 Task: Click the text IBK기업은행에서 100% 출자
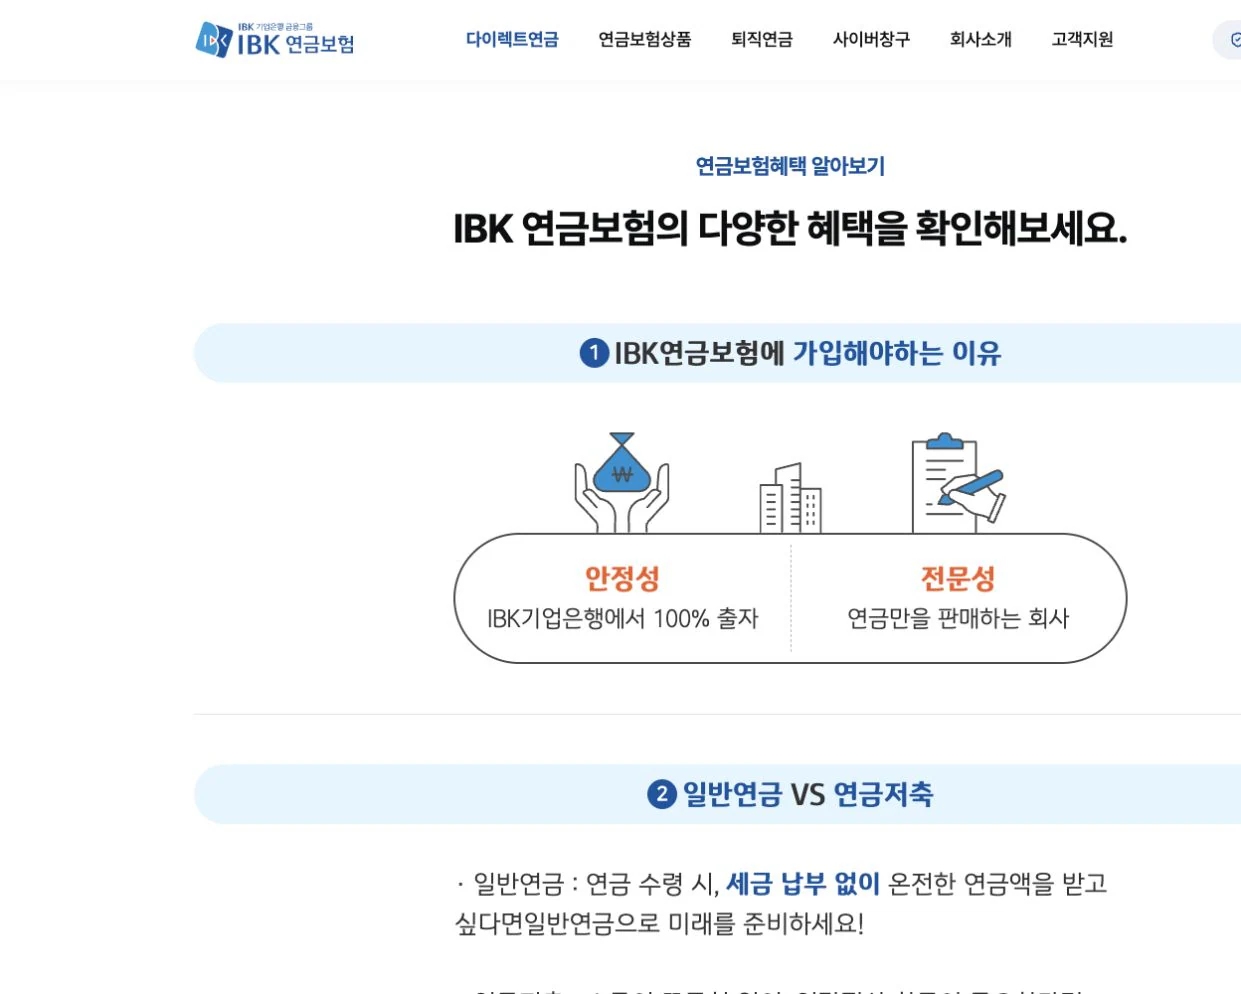click(x=622, y=619)
